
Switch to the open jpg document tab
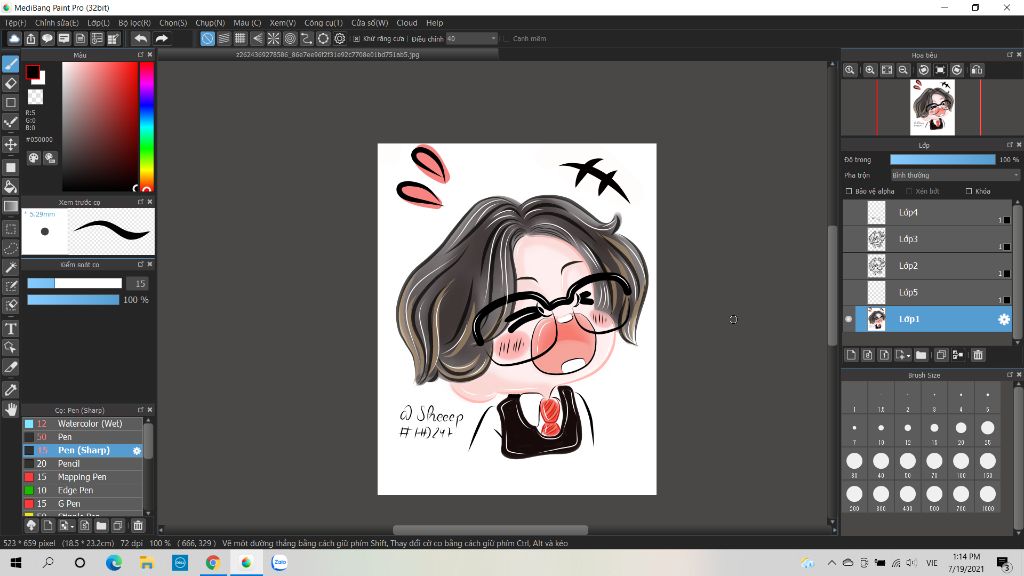[328, 55]
